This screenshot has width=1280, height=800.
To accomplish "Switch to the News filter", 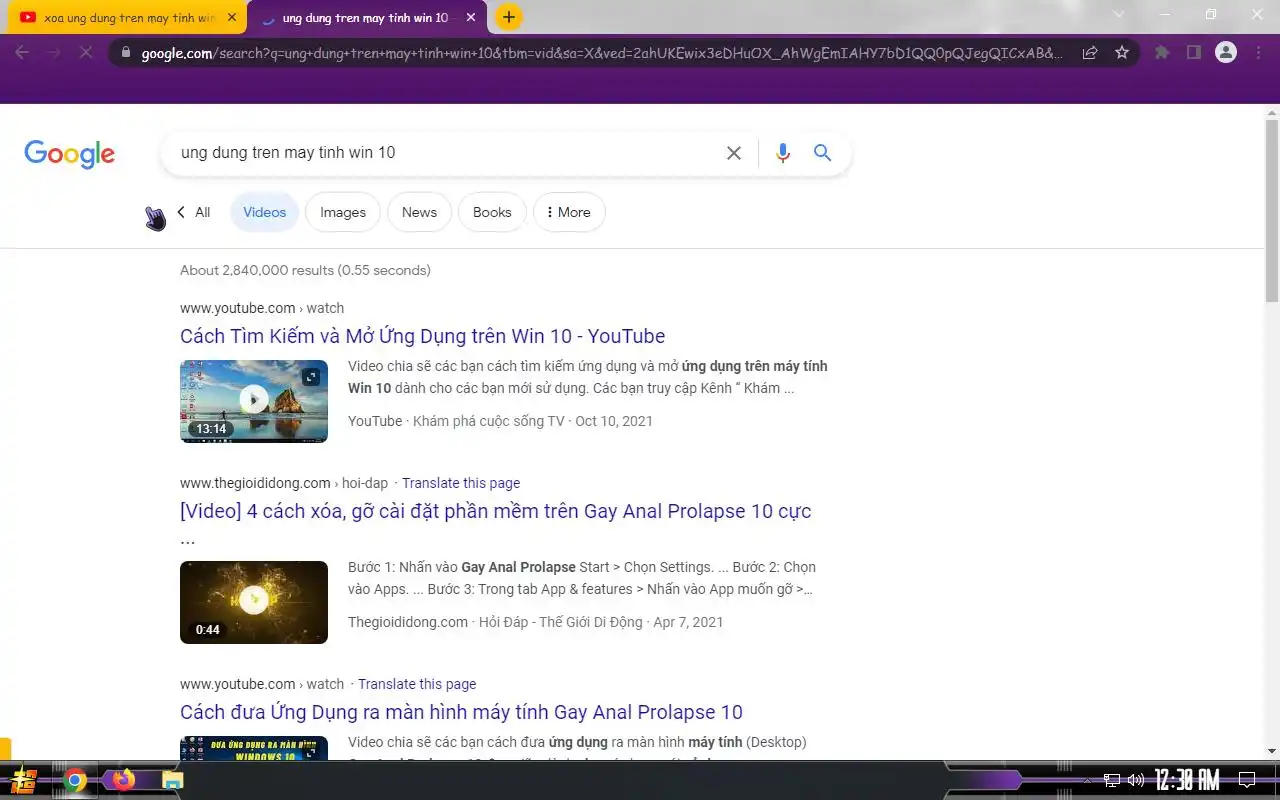I will coord(419,212).
